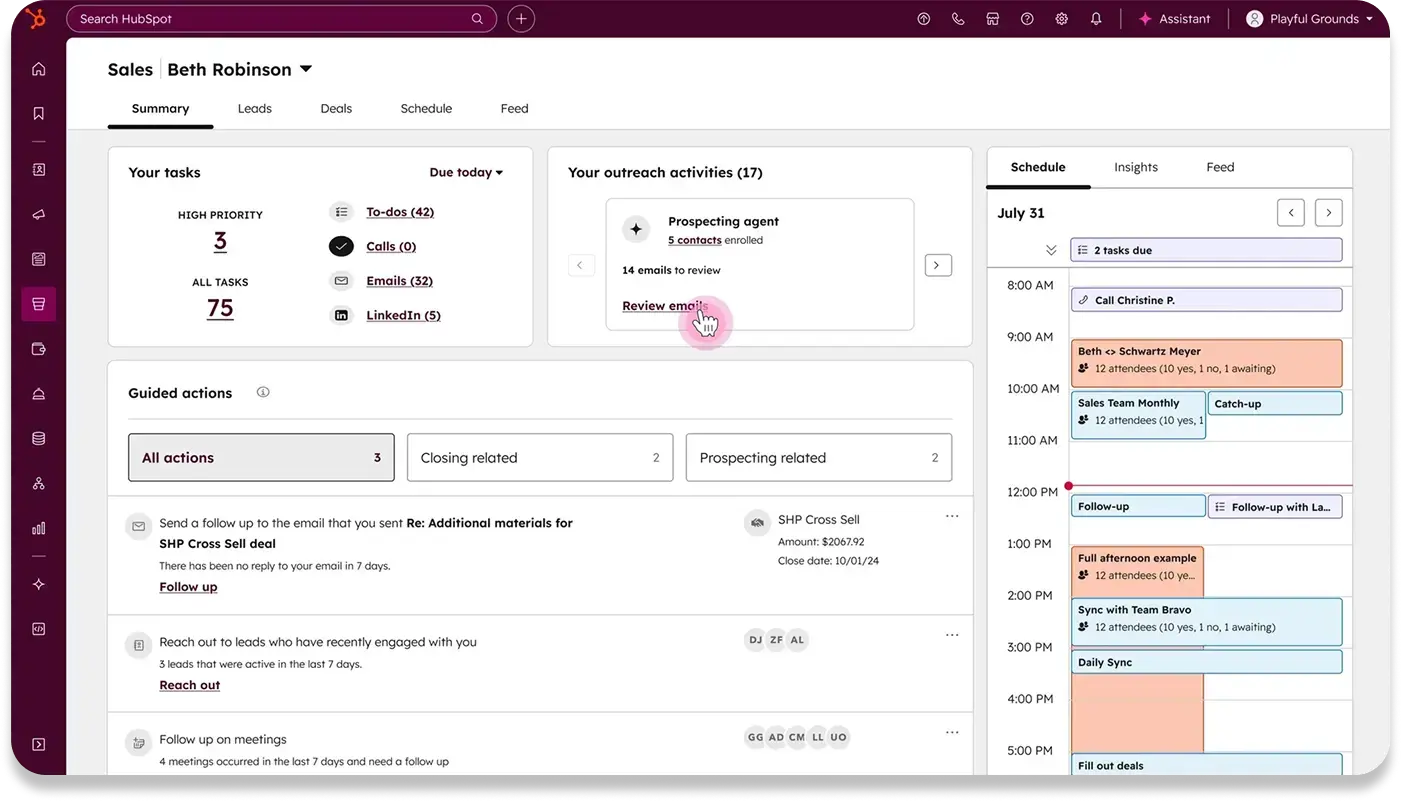Image resolution: width=1402 pixels, height=802 pixels.
Task: Expand the left sidebar navigation
Action: pyautogui.click(x=39, y=744)
